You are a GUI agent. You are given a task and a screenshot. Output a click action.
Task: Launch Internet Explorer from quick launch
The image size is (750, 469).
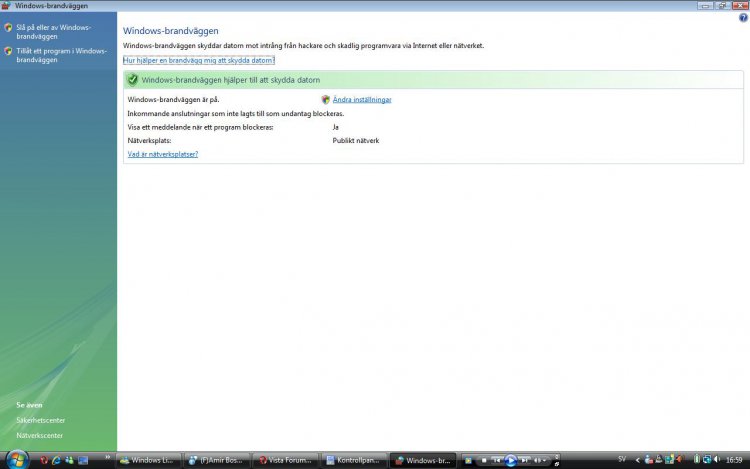click(x=56, y=460)
